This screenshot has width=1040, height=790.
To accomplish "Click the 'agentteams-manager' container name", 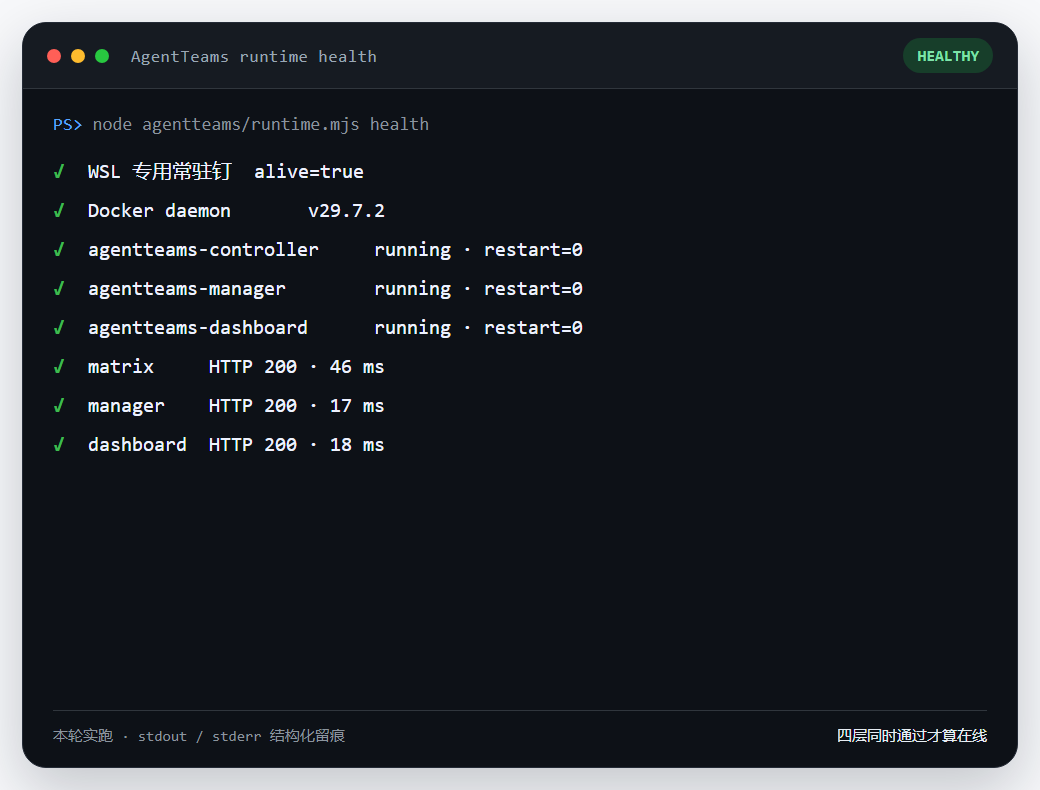I will pyautogui.click(x=186, y=289).
